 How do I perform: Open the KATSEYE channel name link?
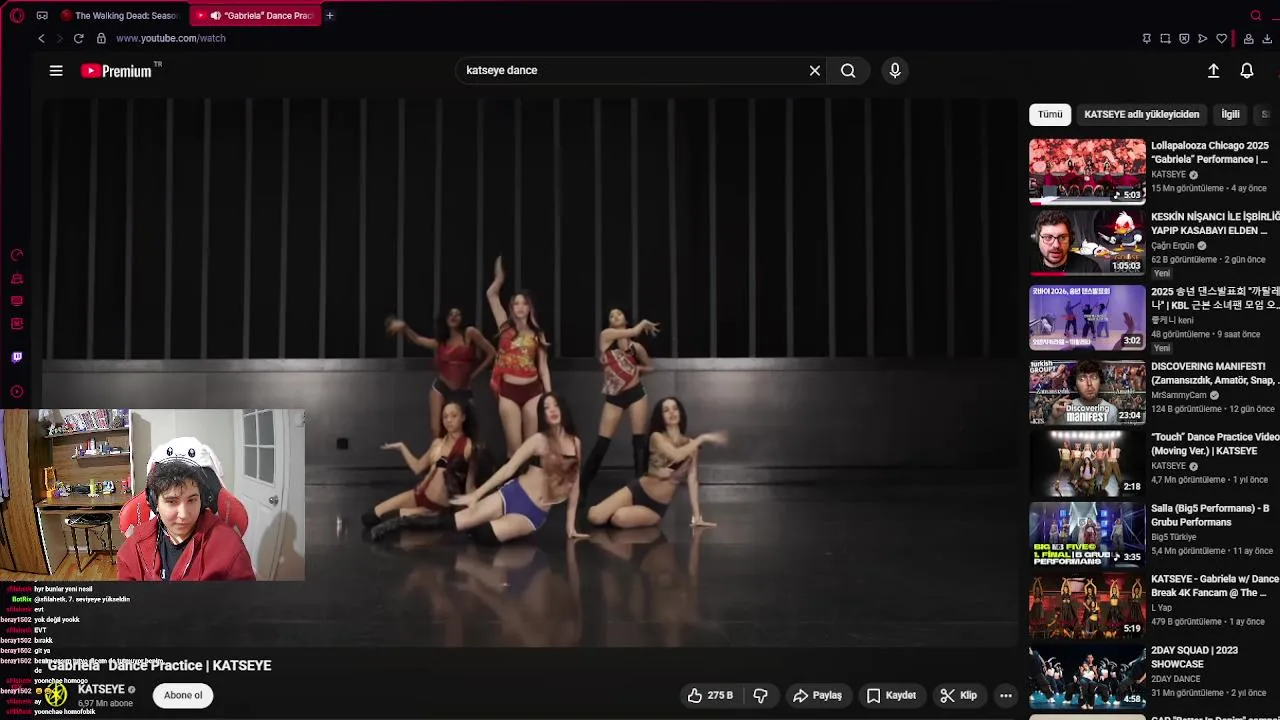(x=101, y=689)
